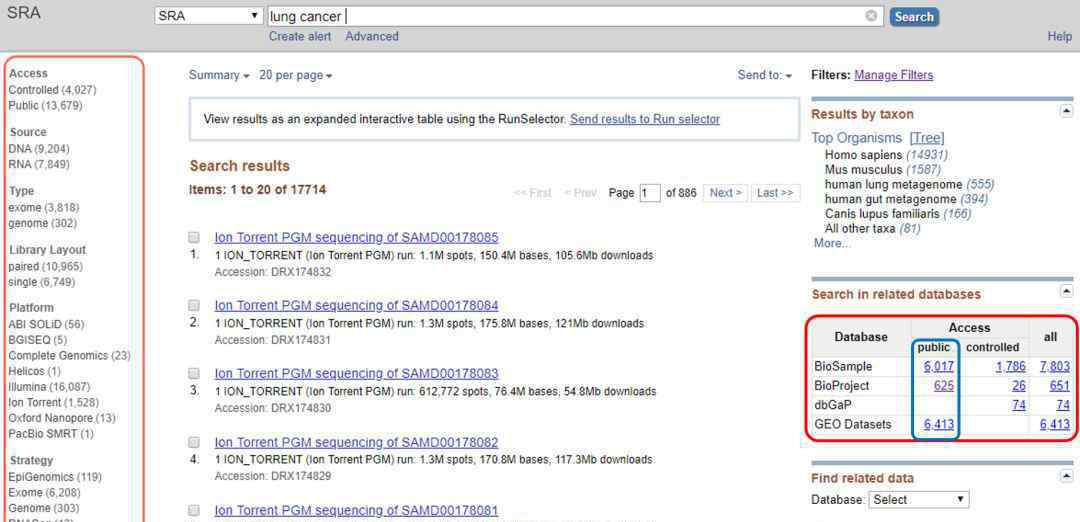
Task: Filter source by RNA
Action: (x=39, y=164)
